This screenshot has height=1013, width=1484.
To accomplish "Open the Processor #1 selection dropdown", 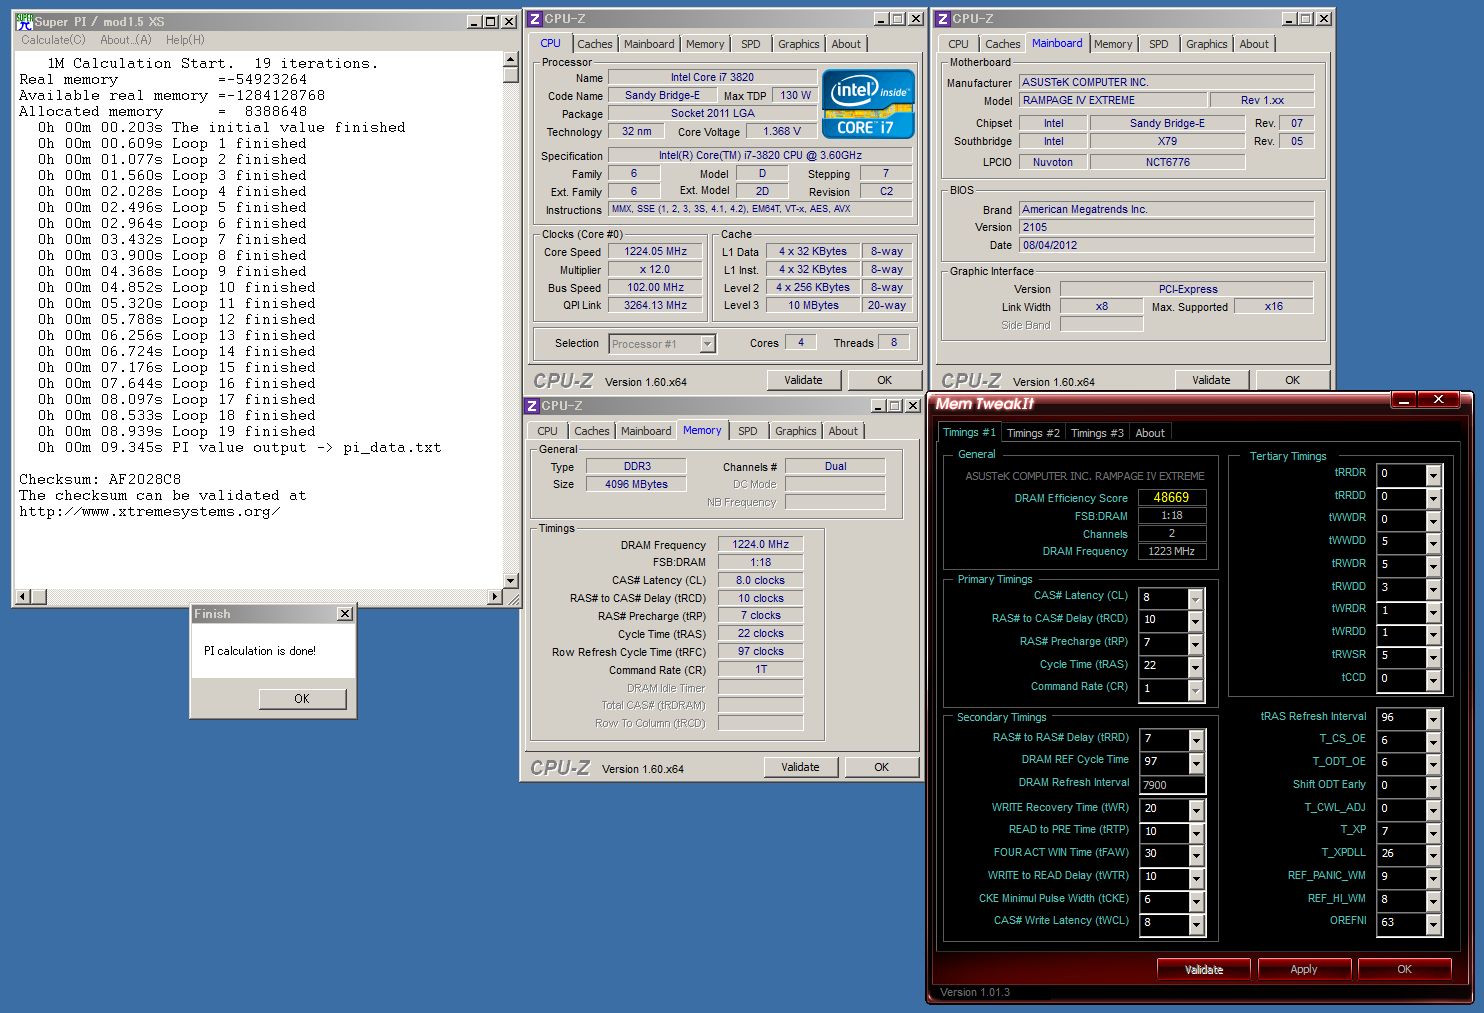I will tap(707, 344).
